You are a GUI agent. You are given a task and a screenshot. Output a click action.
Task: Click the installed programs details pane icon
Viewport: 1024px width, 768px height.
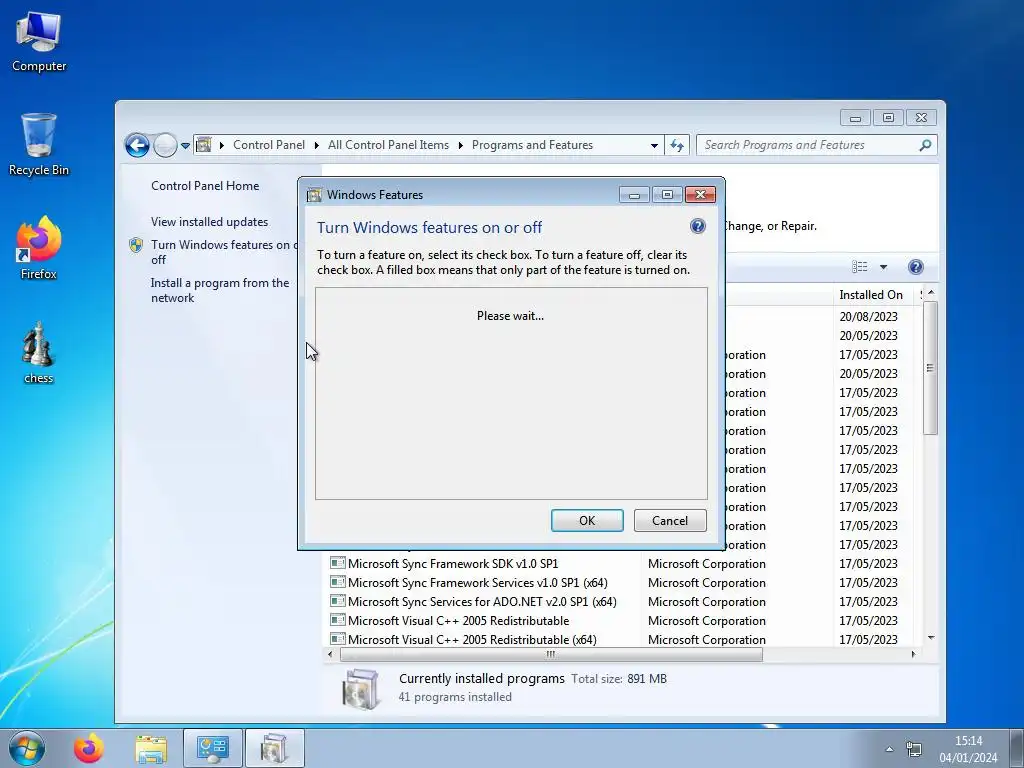pyautogui.click(x=360, y=688)
